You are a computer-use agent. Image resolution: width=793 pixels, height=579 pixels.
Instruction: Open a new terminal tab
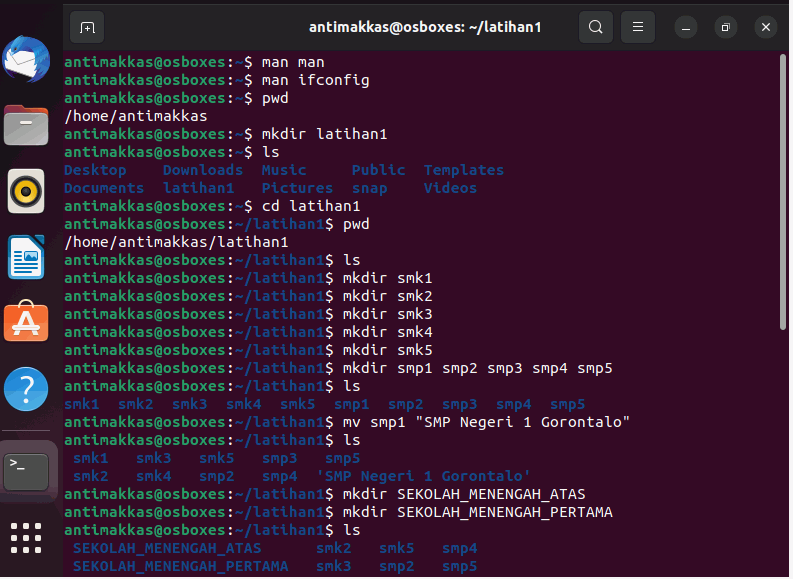[x=87, y=27]
